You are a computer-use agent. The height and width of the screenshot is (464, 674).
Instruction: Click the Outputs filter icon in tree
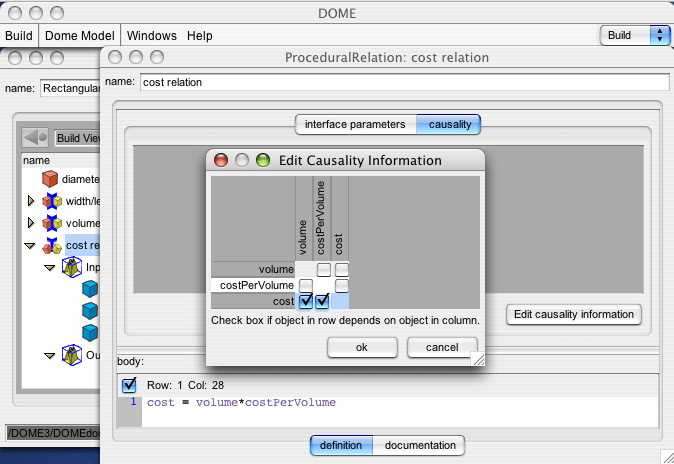coord(72,355)
